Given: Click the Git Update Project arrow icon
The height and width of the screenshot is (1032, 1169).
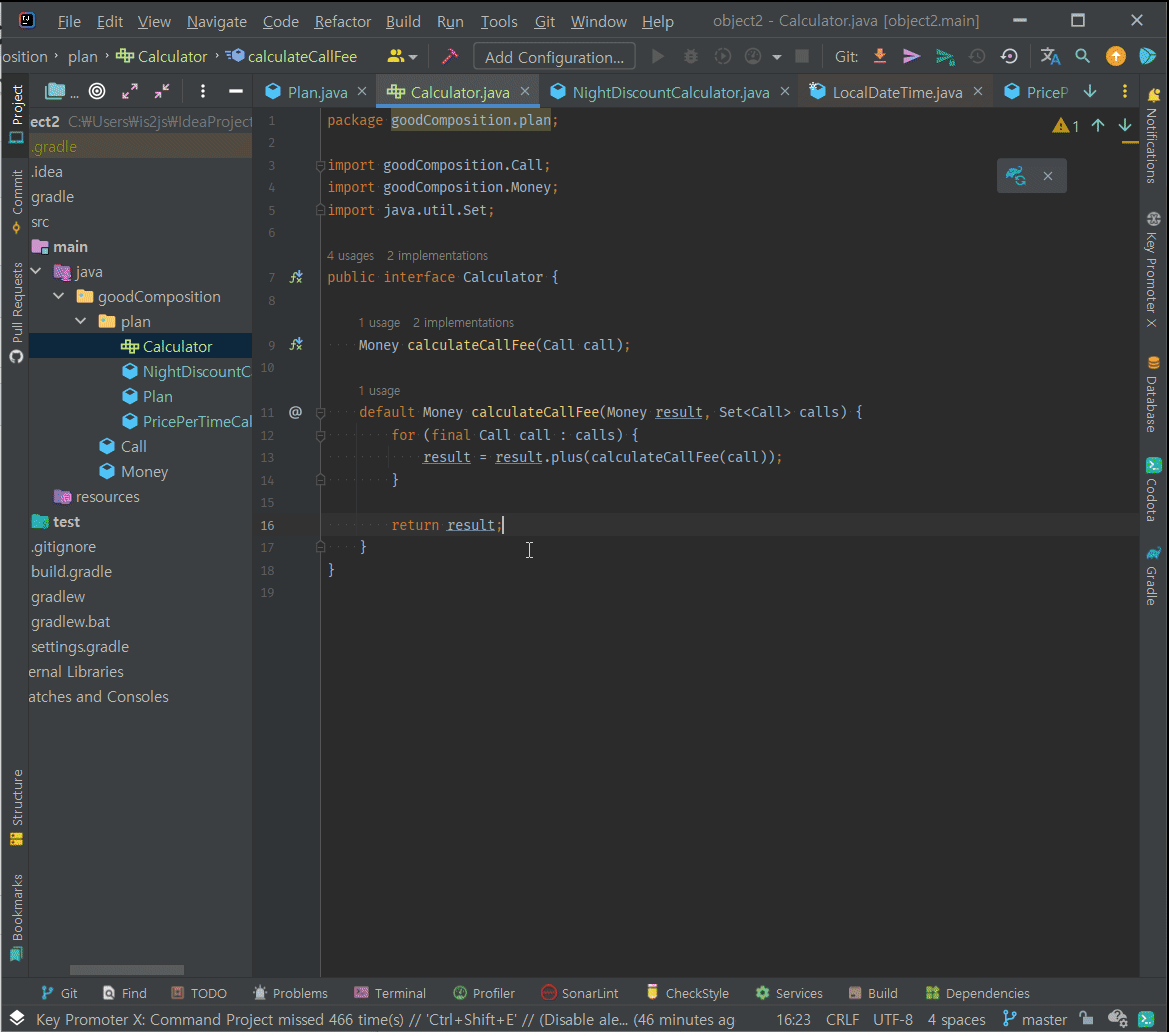Looking at the screenshot, I should [880, 57].
